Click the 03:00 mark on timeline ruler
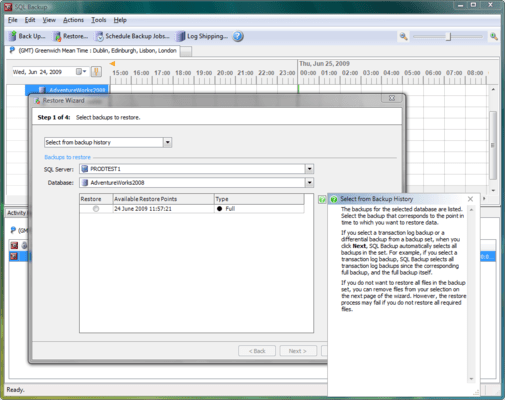 tap(371, 73)
